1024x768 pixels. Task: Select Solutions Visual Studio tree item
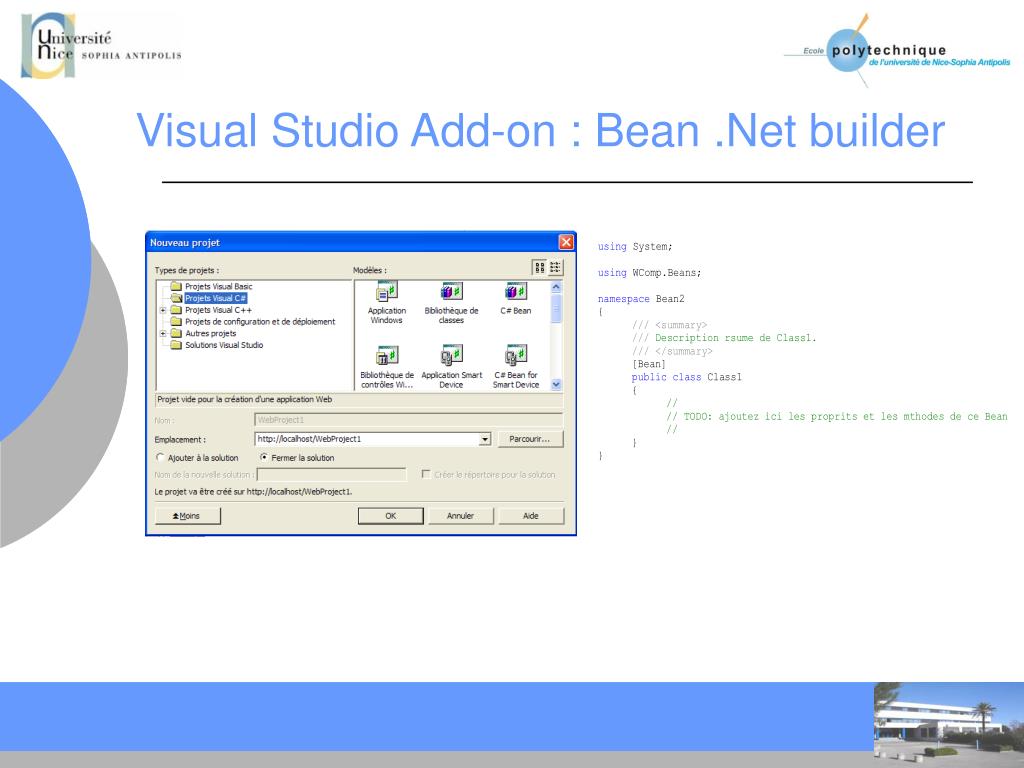point(224,345)
